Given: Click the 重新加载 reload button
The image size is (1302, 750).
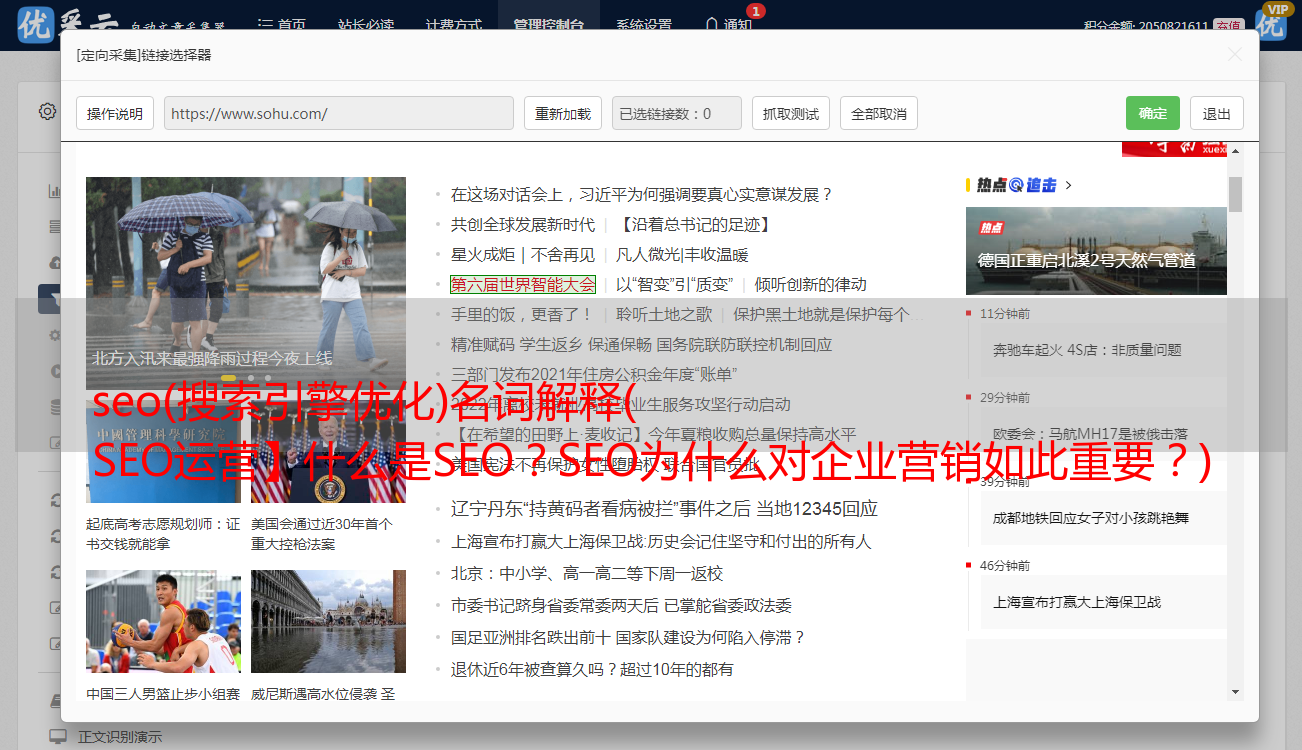Looking at the screenshot, I should [x=563, y=113].
